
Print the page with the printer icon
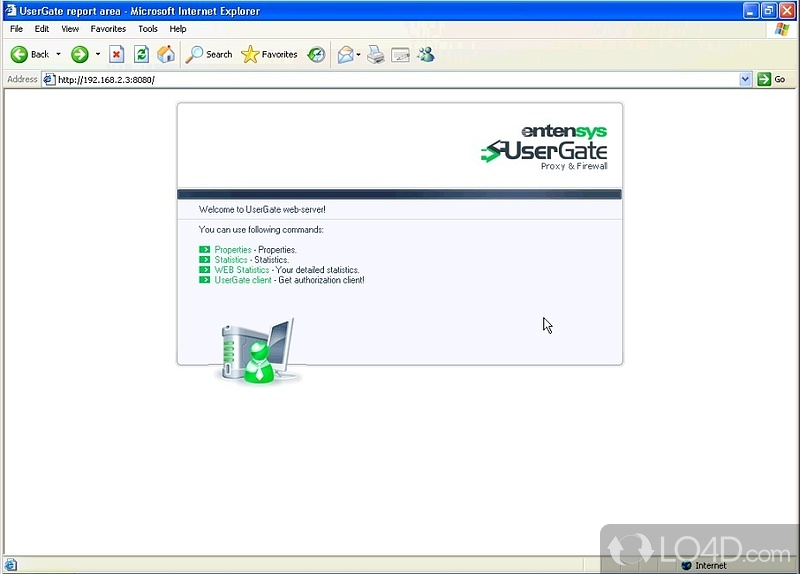pyautogui.click(x=376, y=54)
